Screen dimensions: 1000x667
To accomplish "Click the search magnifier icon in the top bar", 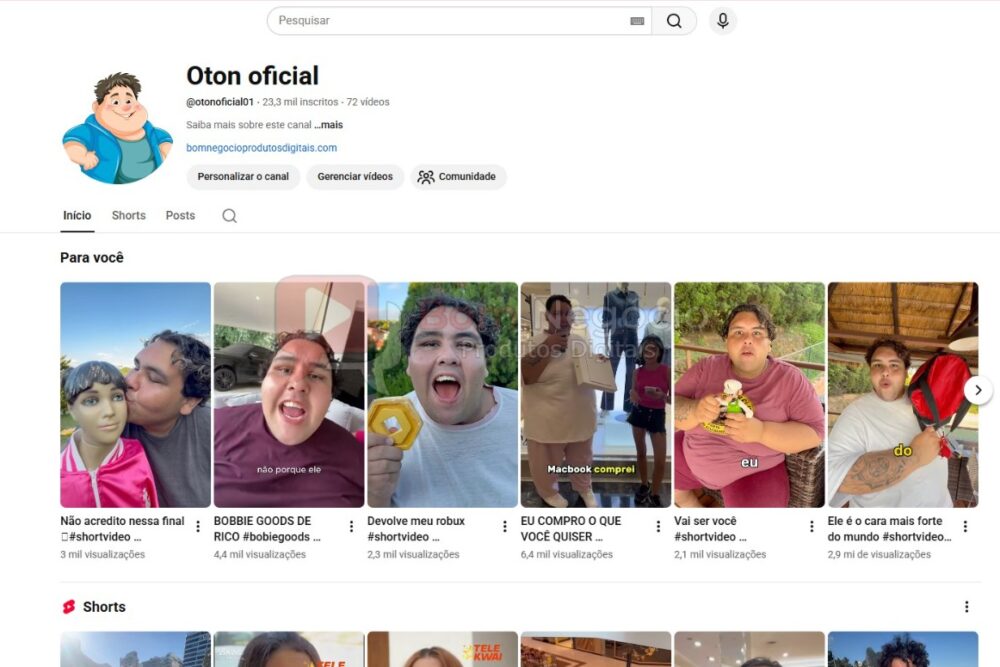I will click(675, 20).
